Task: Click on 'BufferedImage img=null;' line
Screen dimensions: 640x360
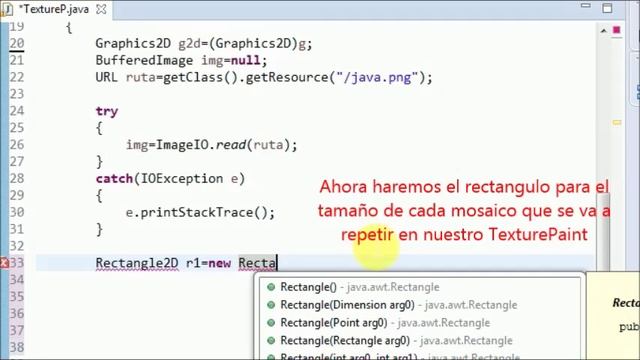Action: (181, 60)
